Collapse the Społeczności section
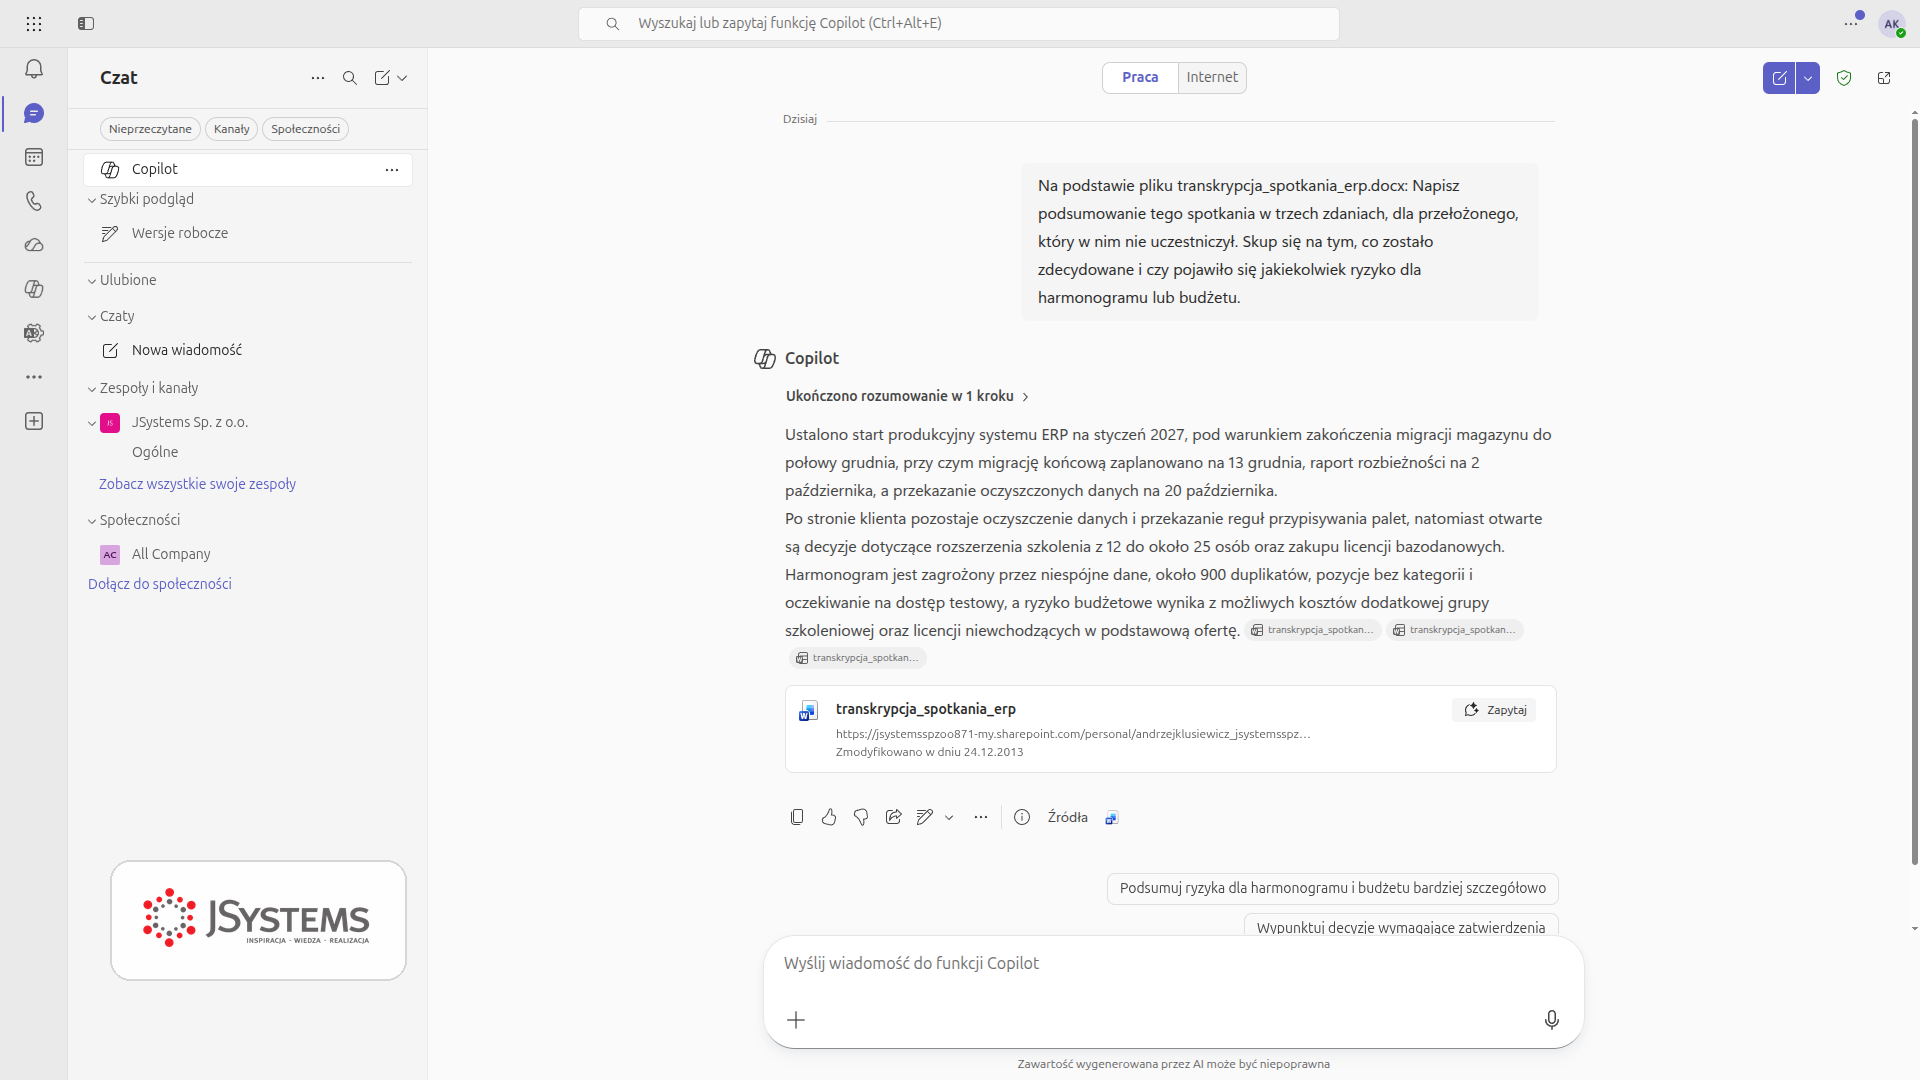 point(92,521)
